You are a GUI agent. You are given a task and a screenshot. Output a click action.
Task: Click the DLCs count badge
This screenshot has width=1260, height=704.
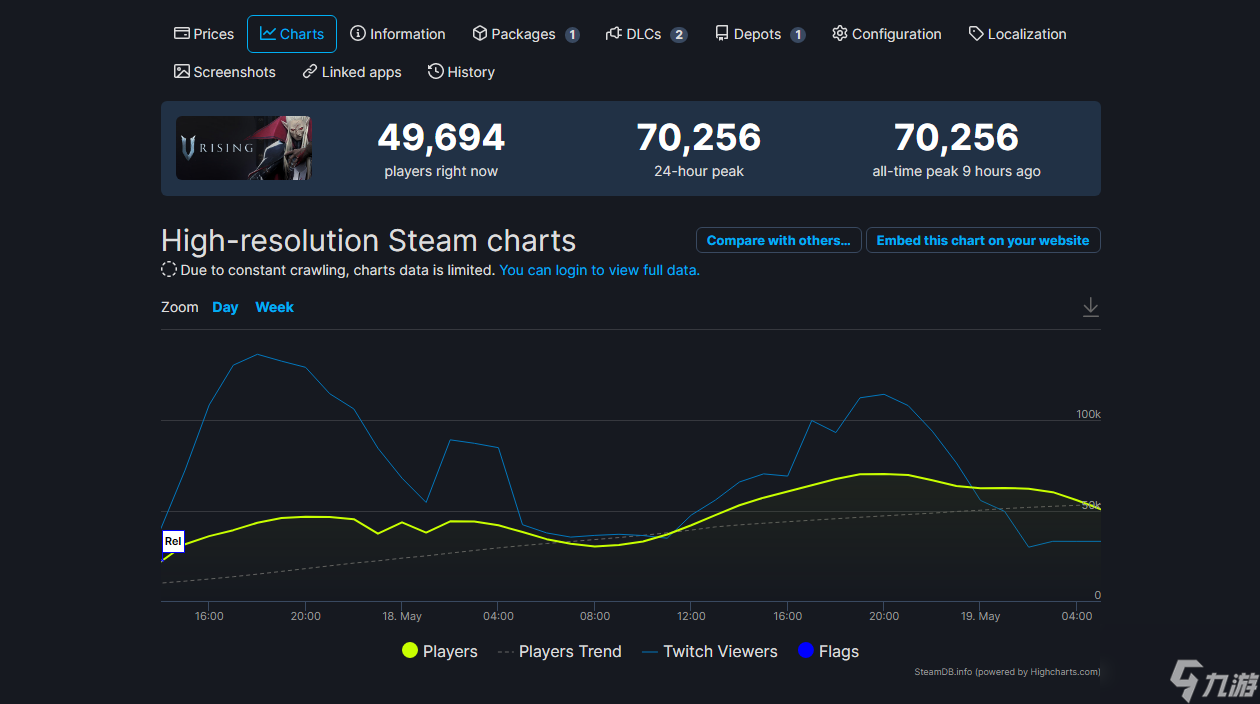(x=679, y=35)
